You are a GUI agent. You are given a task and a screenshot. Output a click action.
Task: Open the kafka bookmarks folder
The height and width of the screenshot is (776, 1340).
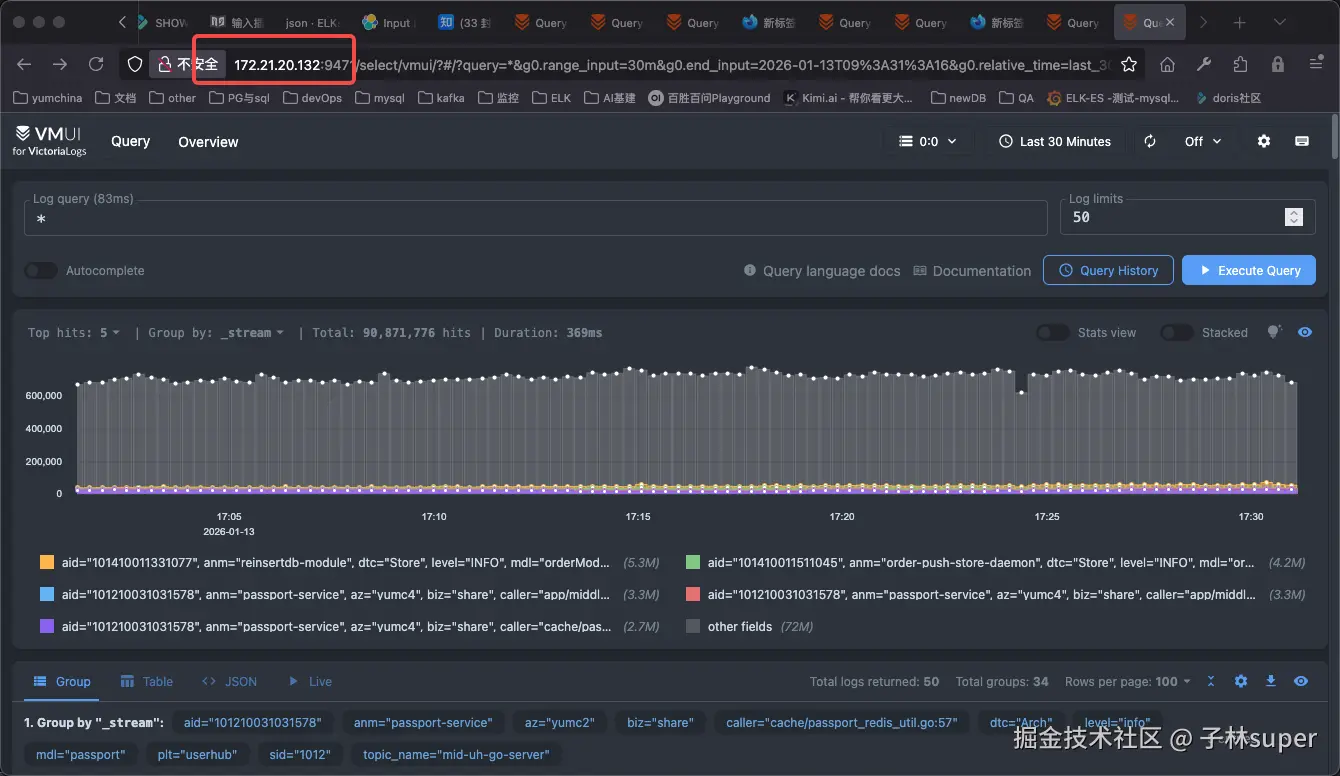pos(440,98)
